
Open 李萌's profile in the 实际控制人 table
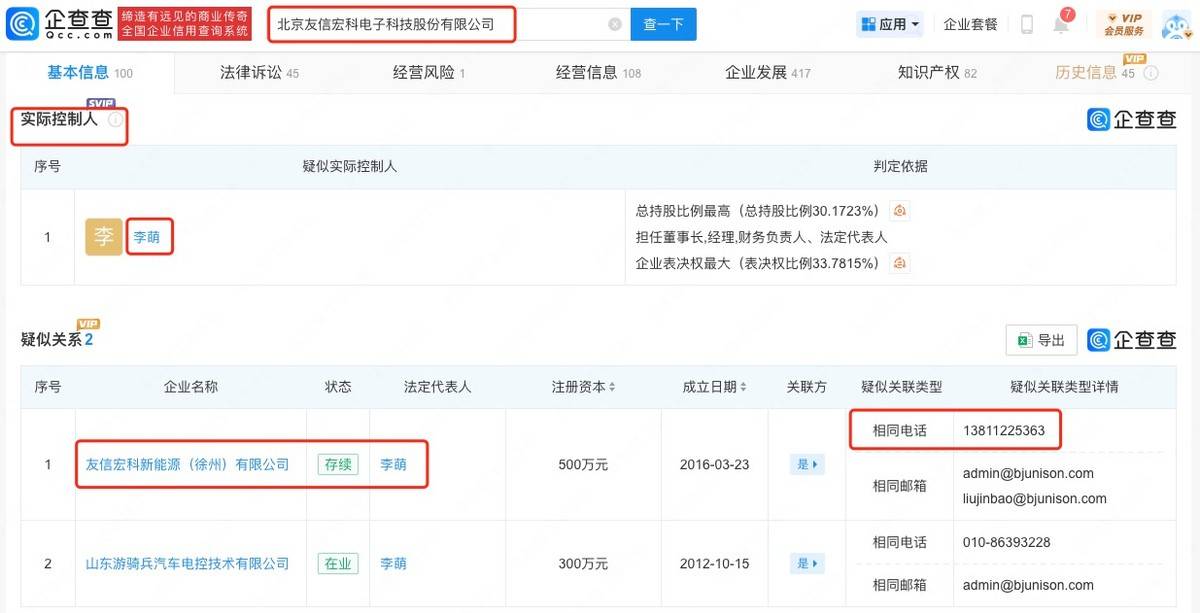coord(147,238)
